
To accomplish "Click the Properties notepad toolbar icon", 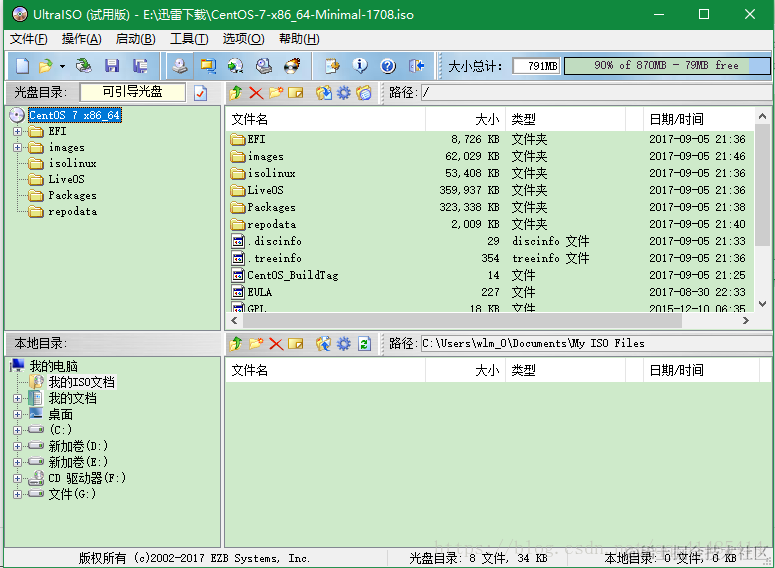I will click(x=332, y=66).
